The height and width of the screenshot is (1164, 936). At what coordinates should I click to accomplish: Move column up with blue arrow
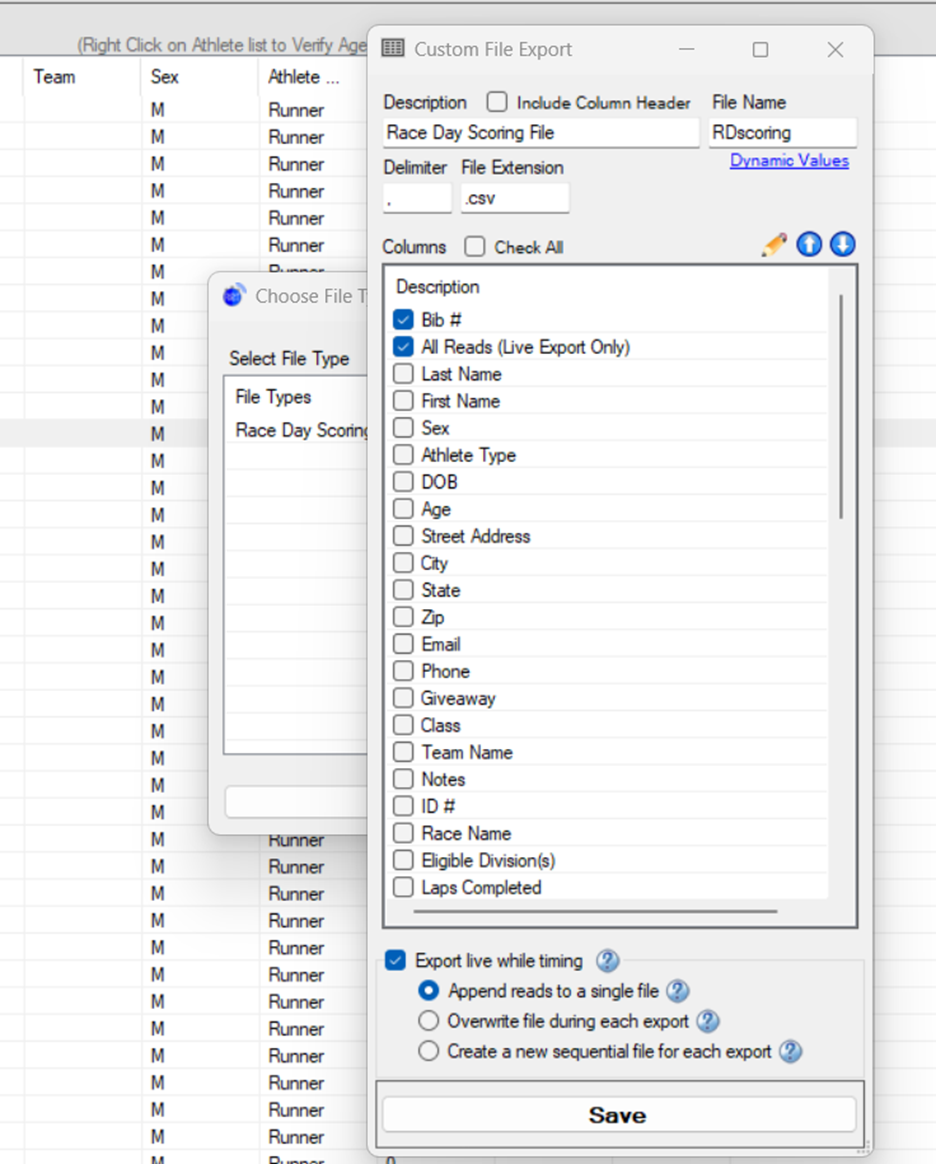click(809, 244)
